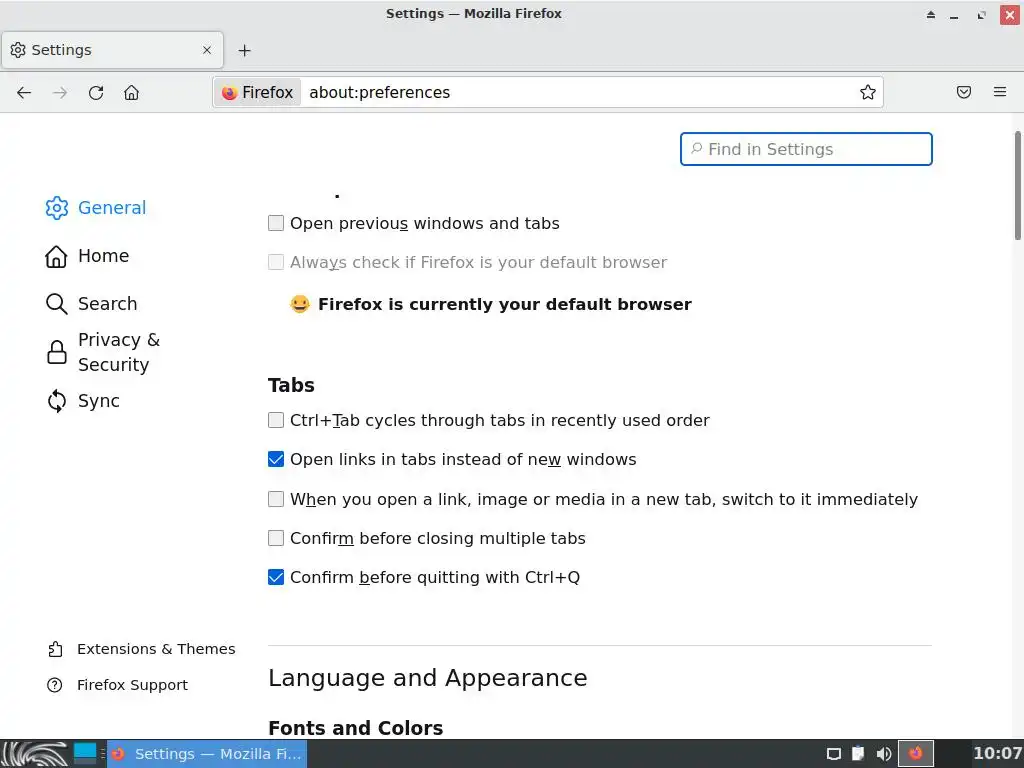
Task: Click the show desktop icon in taskbar
Action: click(x=85, y=753)
